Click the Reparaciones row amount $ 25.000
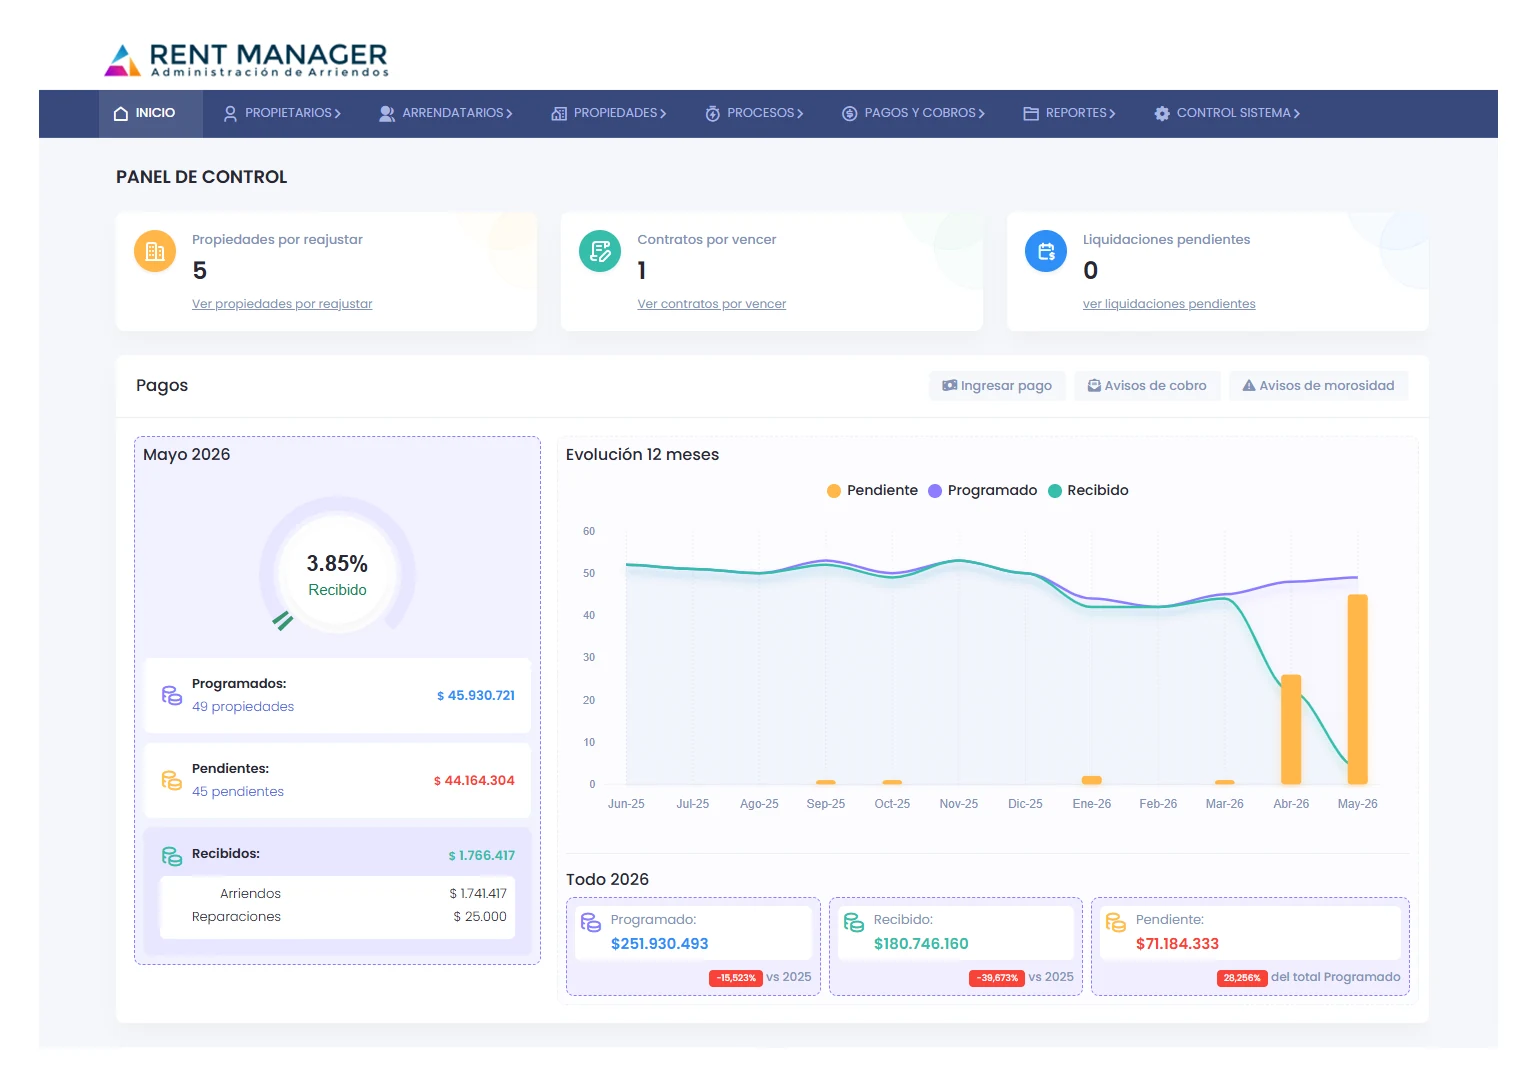The height and width of the screenshot is (1080, 1533). (x=480, y=917)
